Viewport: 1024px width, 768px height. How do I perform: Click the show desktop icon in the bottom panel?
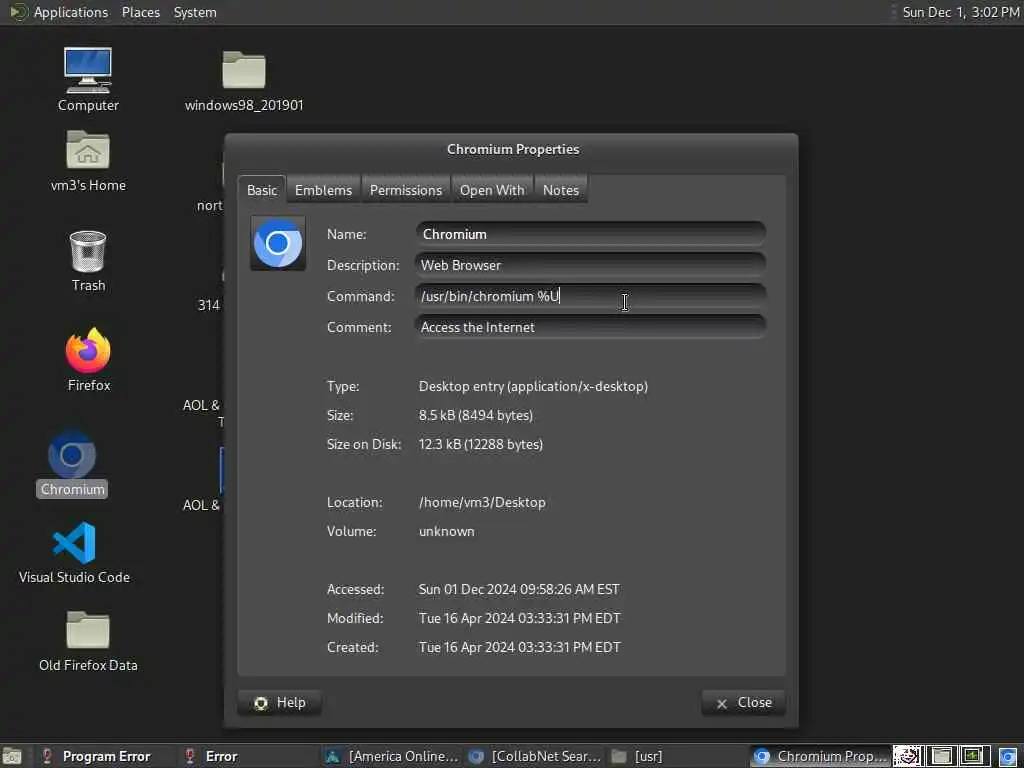click(x=12, y=756)
